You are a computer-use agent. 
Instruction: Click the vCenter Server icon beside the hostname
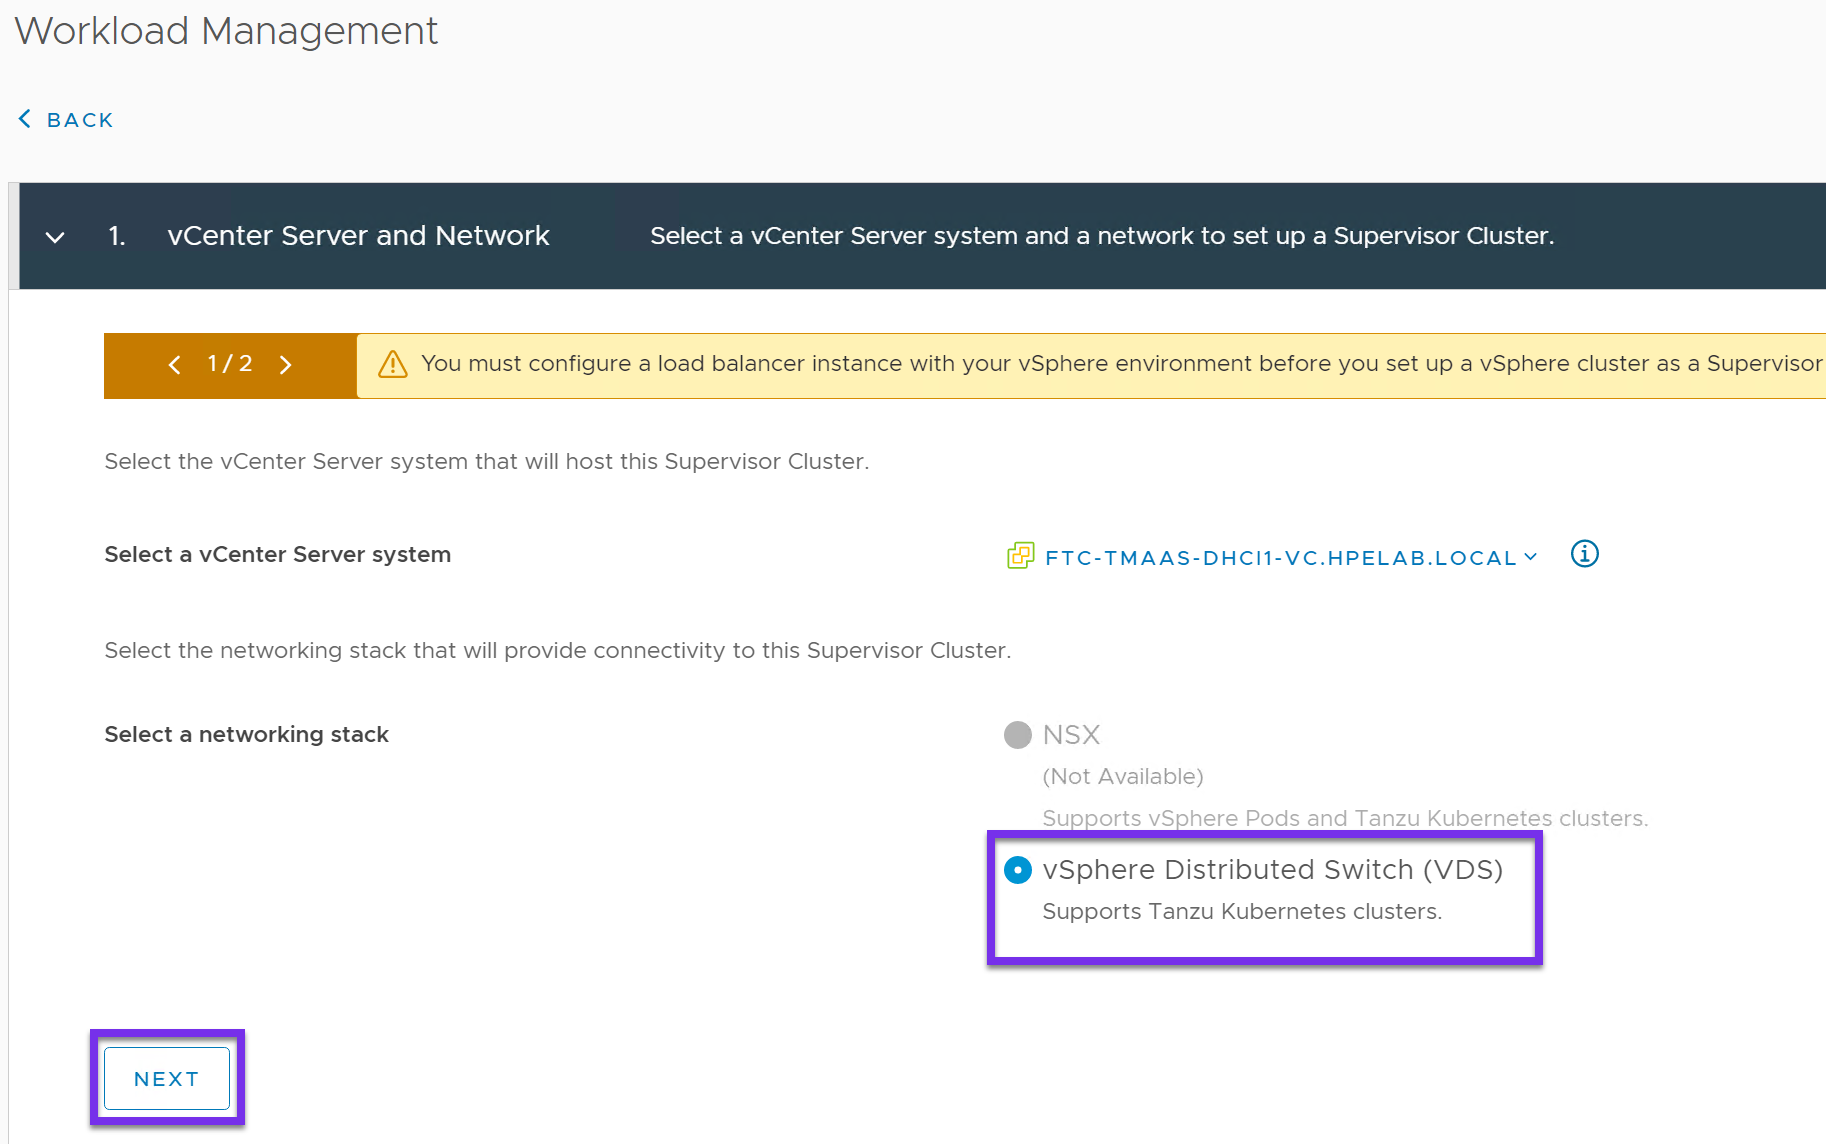click(1020, 555)
